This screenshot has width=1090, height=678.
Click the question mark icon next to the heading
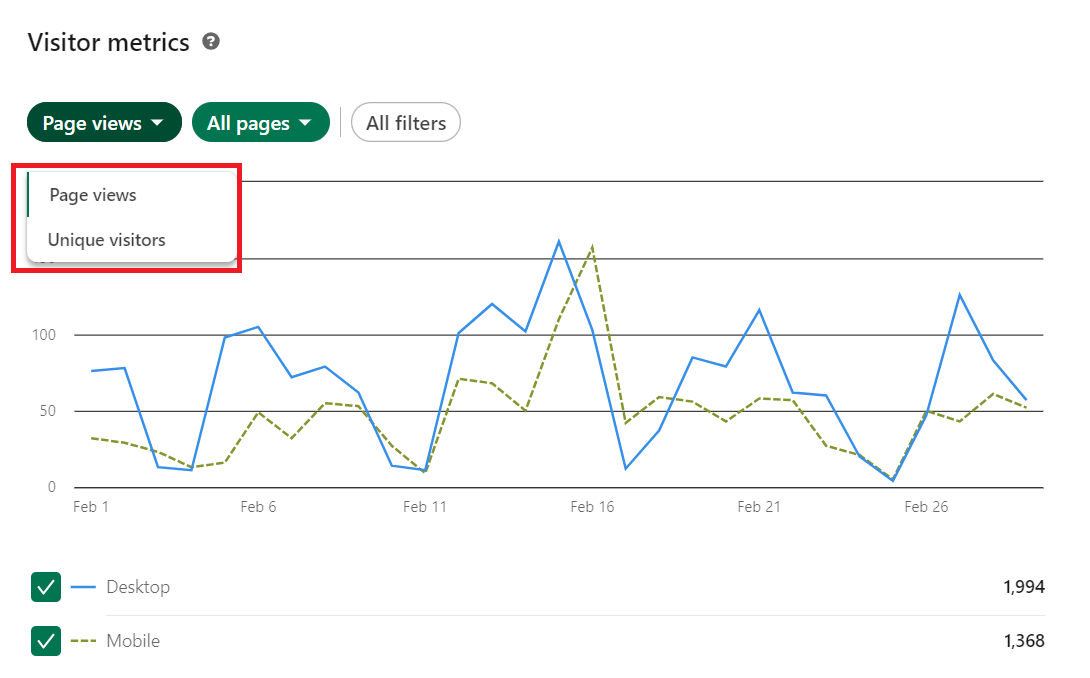pyautogui.click(x=210, y=42)
